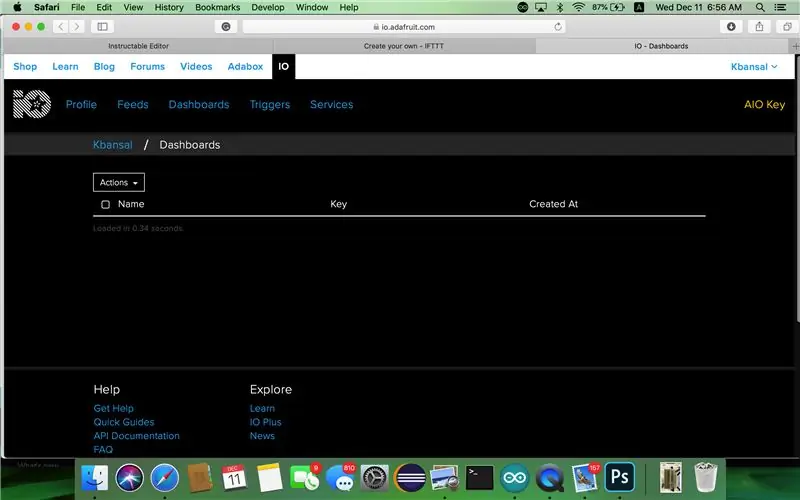This screenshot has width=800, height=500.
Task: Open the Safari File menu
Action: pyautogui.click(x=78, y=7)
